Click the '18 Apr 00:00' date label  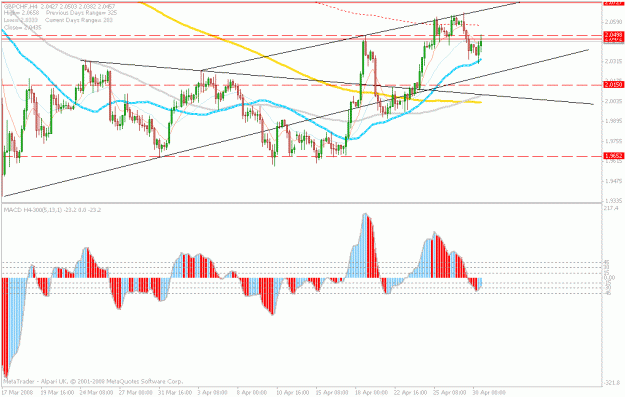pyautogui.click(x=371, y=393)
